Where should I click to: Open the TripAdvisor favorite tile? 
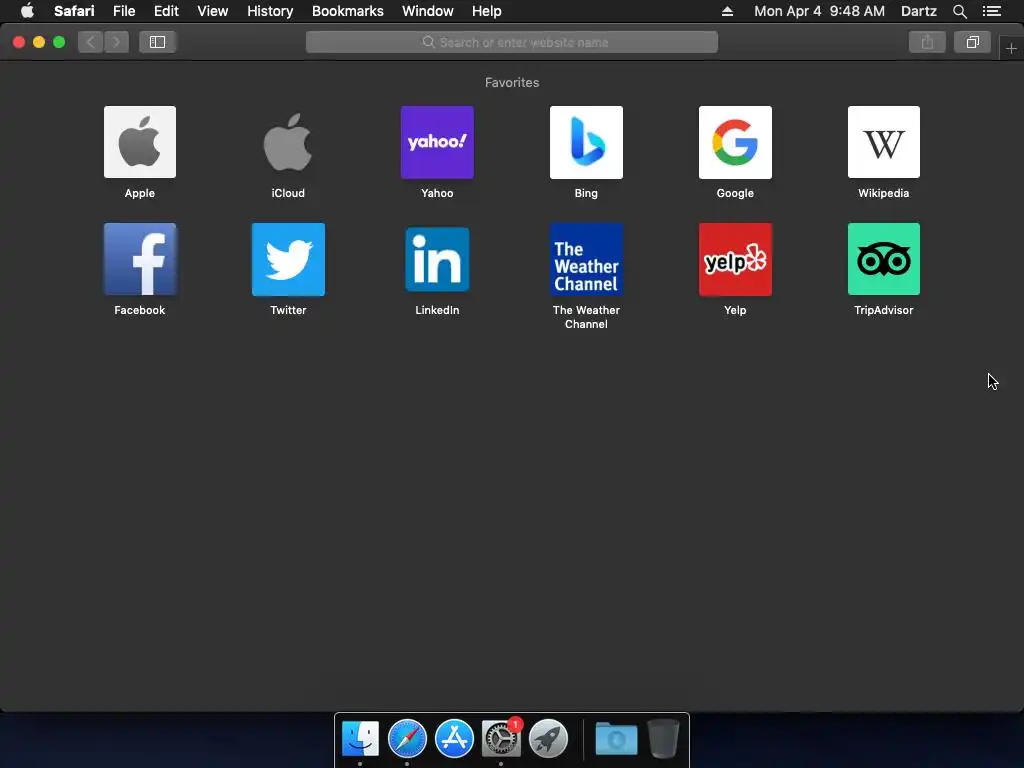point(884,259)
